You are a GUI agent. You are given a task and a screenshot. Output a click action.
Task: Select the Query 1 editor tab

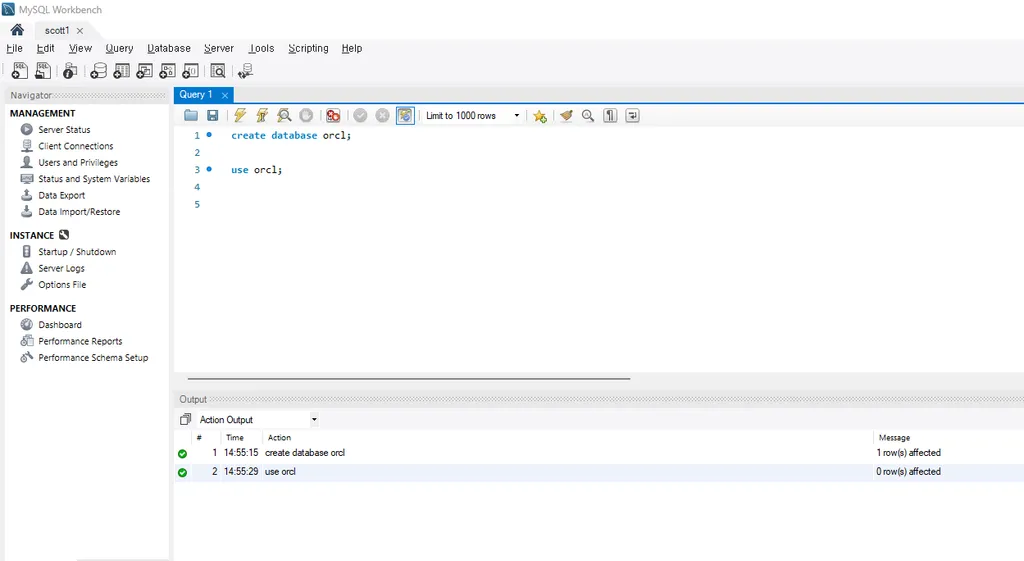196,95
